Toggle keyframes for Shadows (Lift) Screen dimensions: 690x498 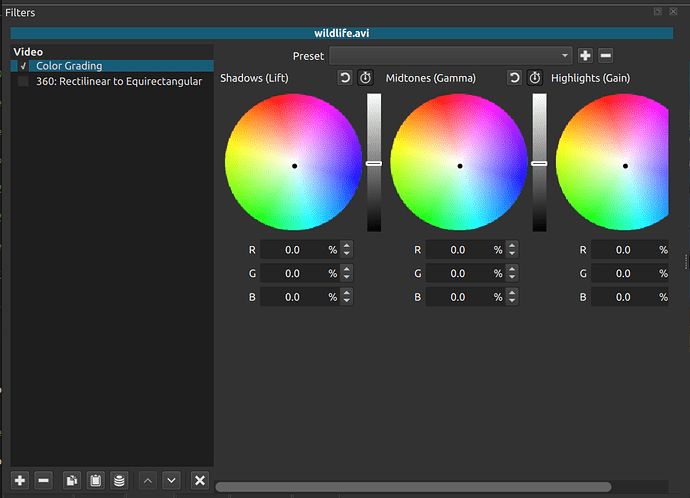click(x=365, y=78)
